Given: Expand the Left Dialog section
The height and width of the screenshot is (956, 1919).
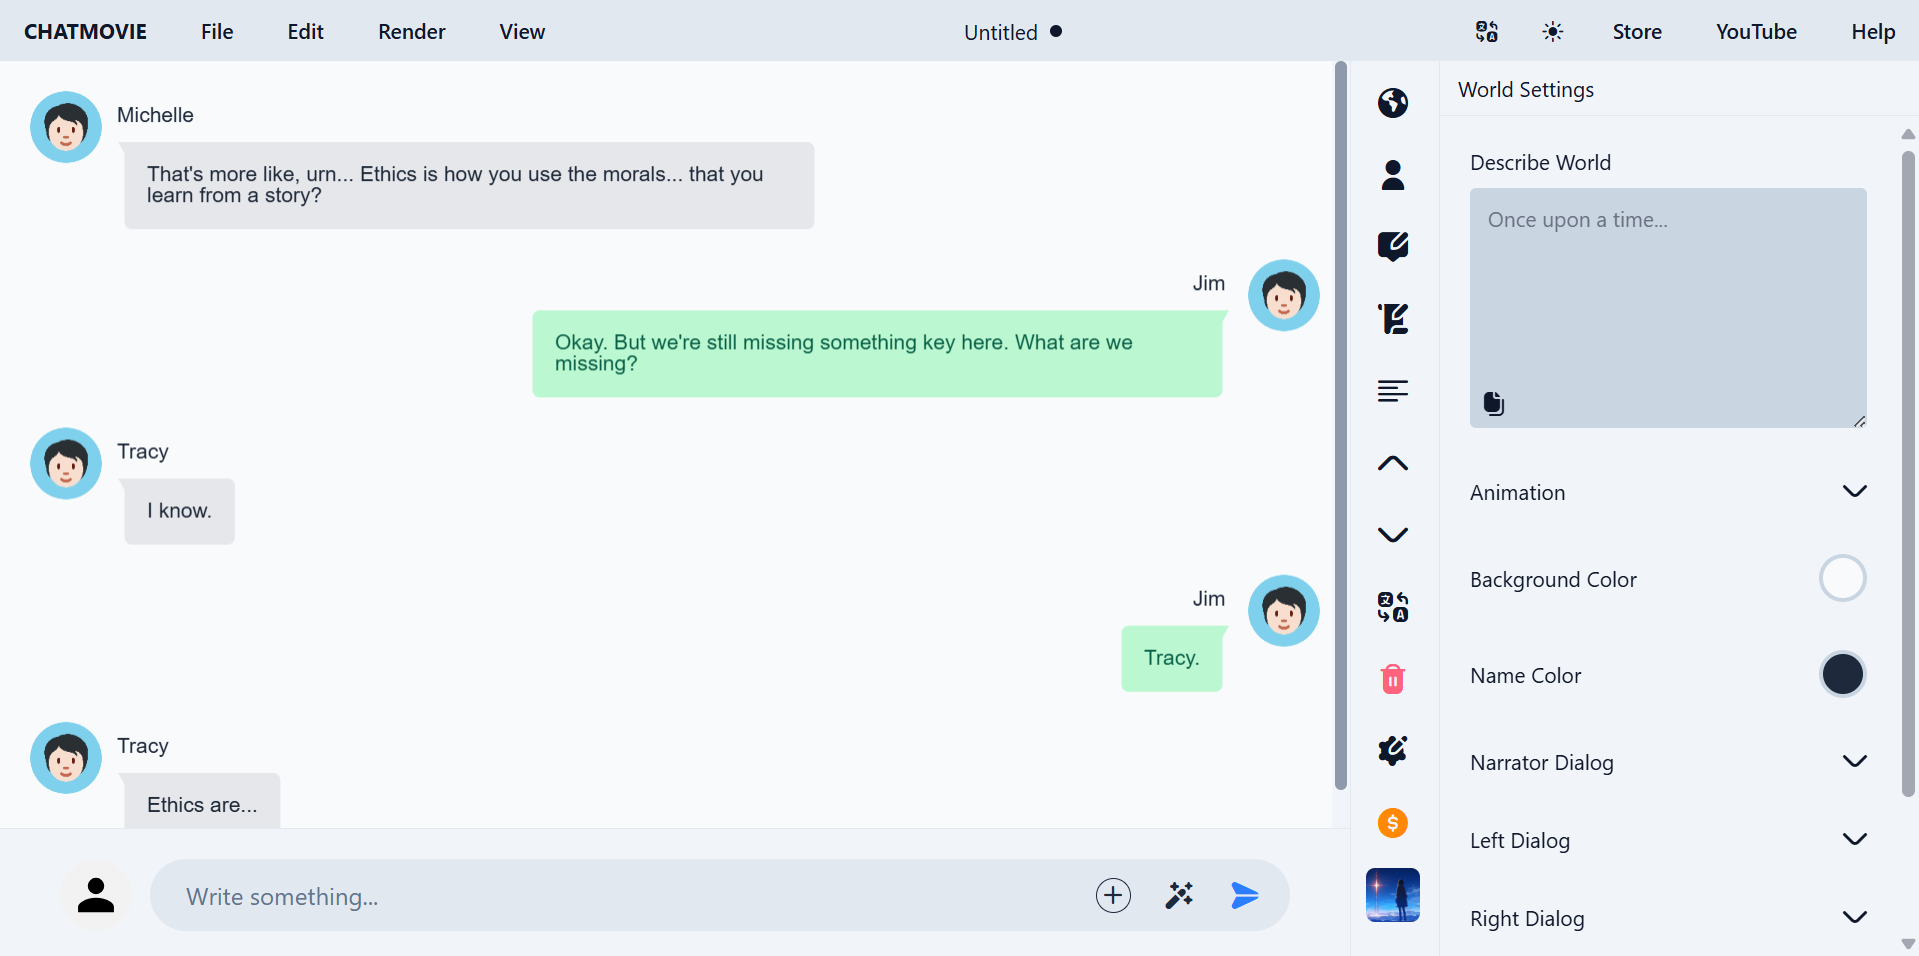Looking at the screenshot, I should (1854, 840).
